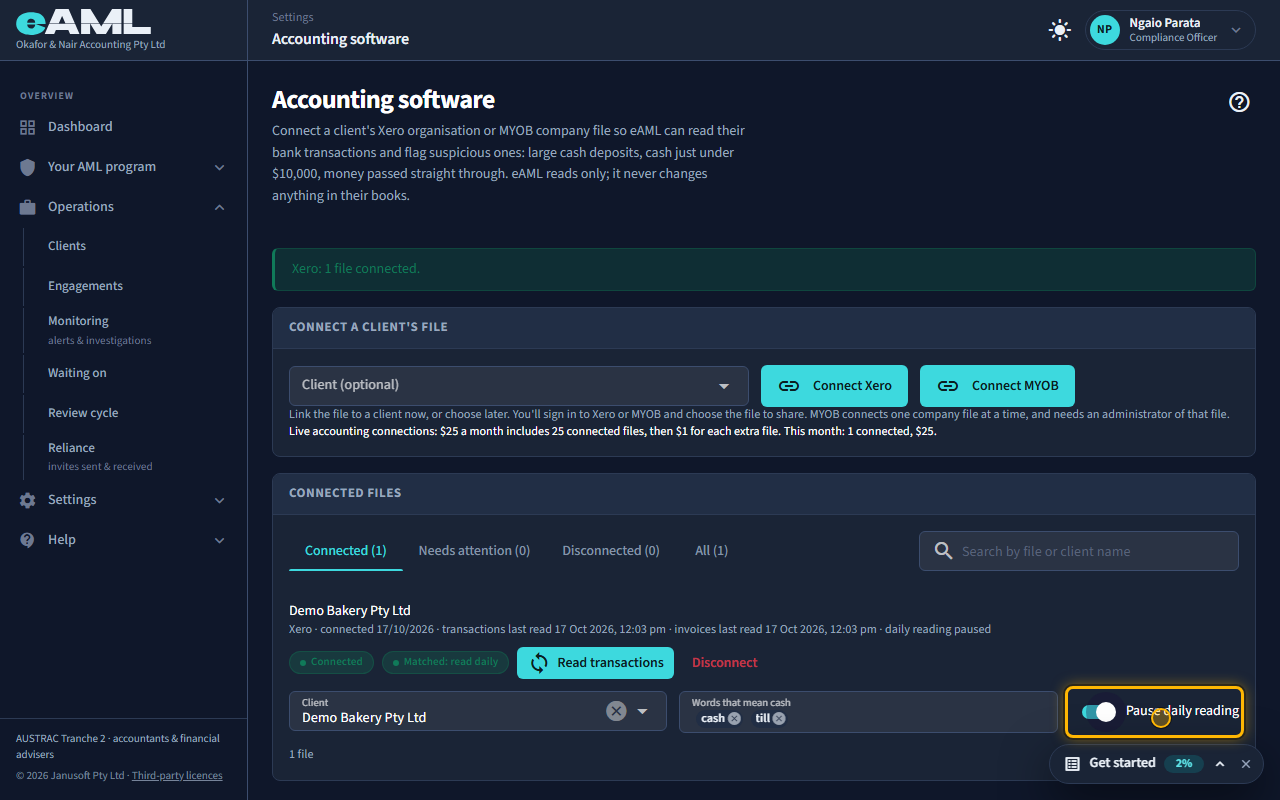This screenshot has width=1280, height=800.
Task: Click the NP user avatar
Action: 1104,30
